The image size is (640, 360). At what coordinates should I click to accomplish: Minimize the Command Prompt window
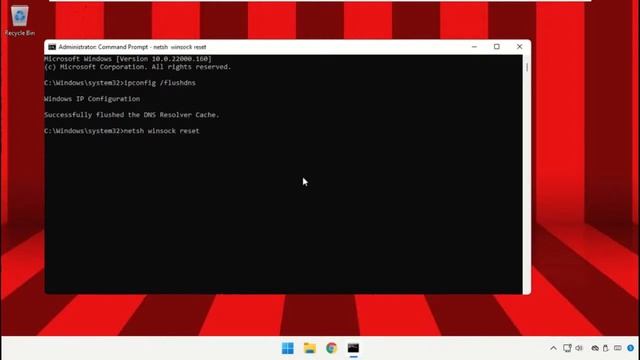click(x=474, y=47)
